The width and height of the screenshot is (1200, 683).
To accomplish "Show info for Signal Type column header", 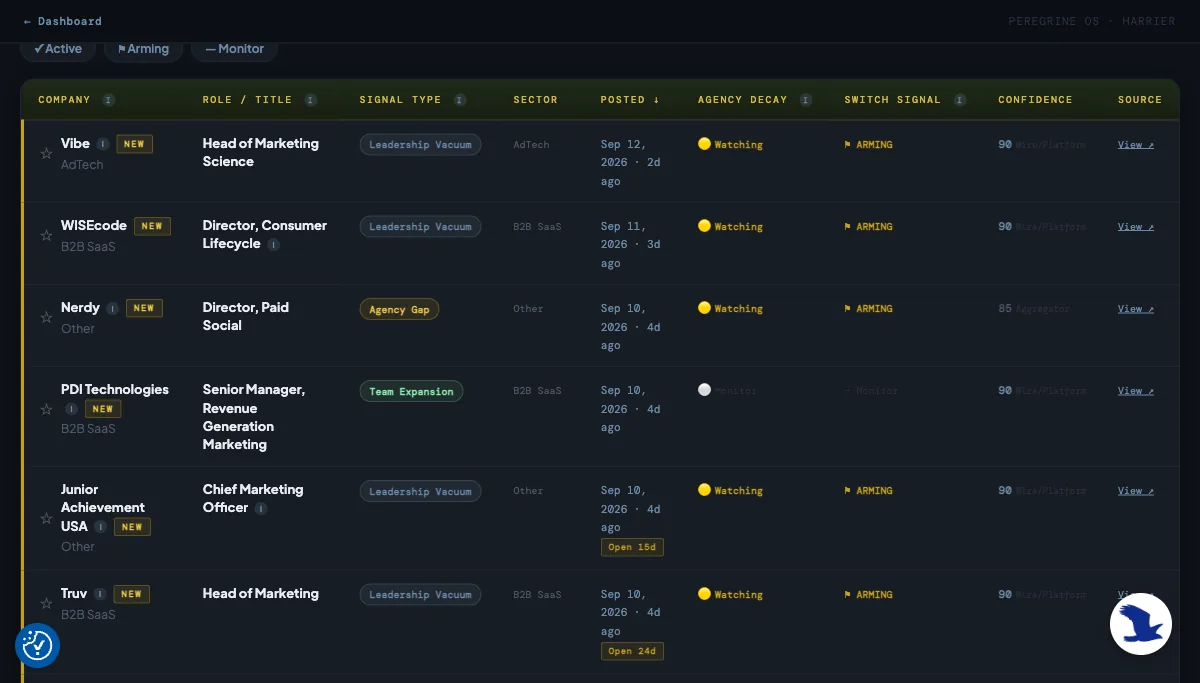I will coord(459,100).
